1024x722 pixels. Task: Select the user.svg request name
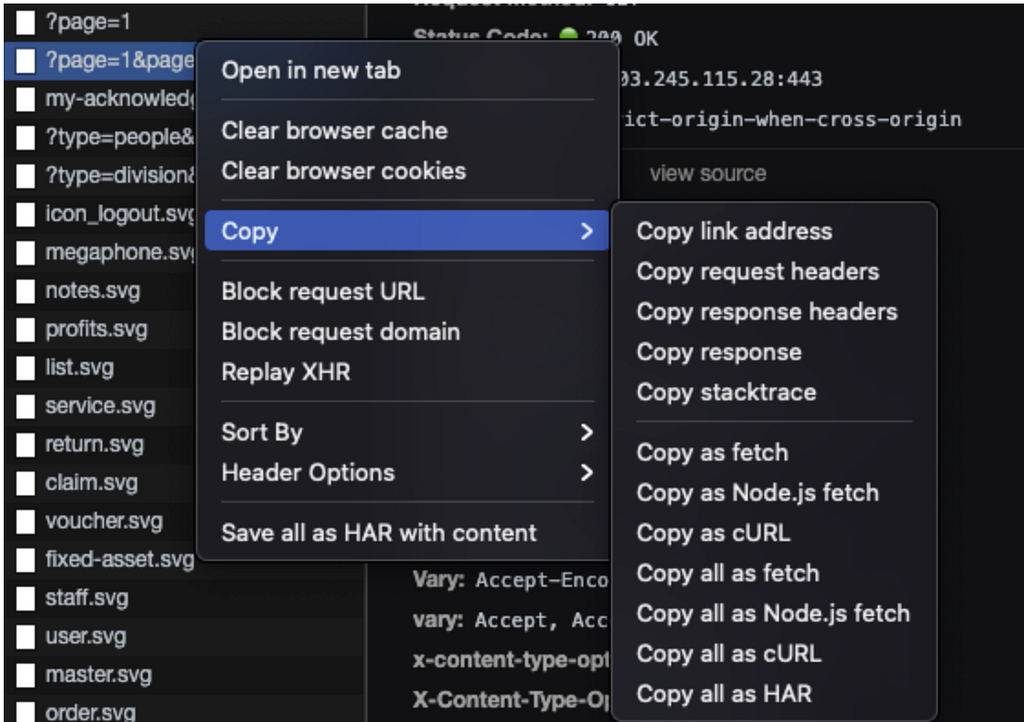tap(86, 636)
